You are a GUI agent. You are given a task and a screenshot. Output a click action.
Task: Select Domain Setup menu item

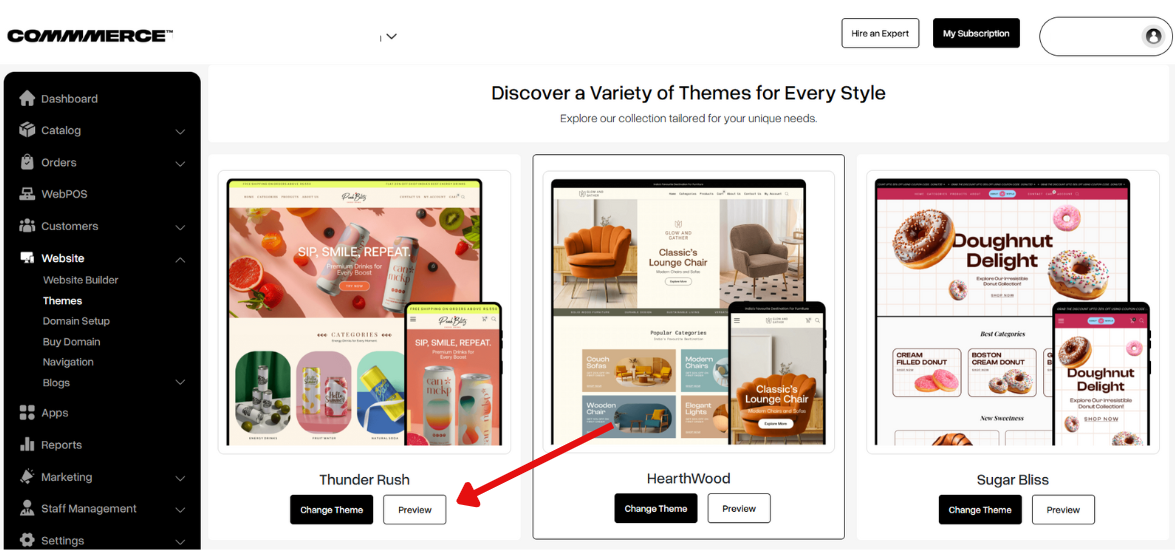coord(76,321)
